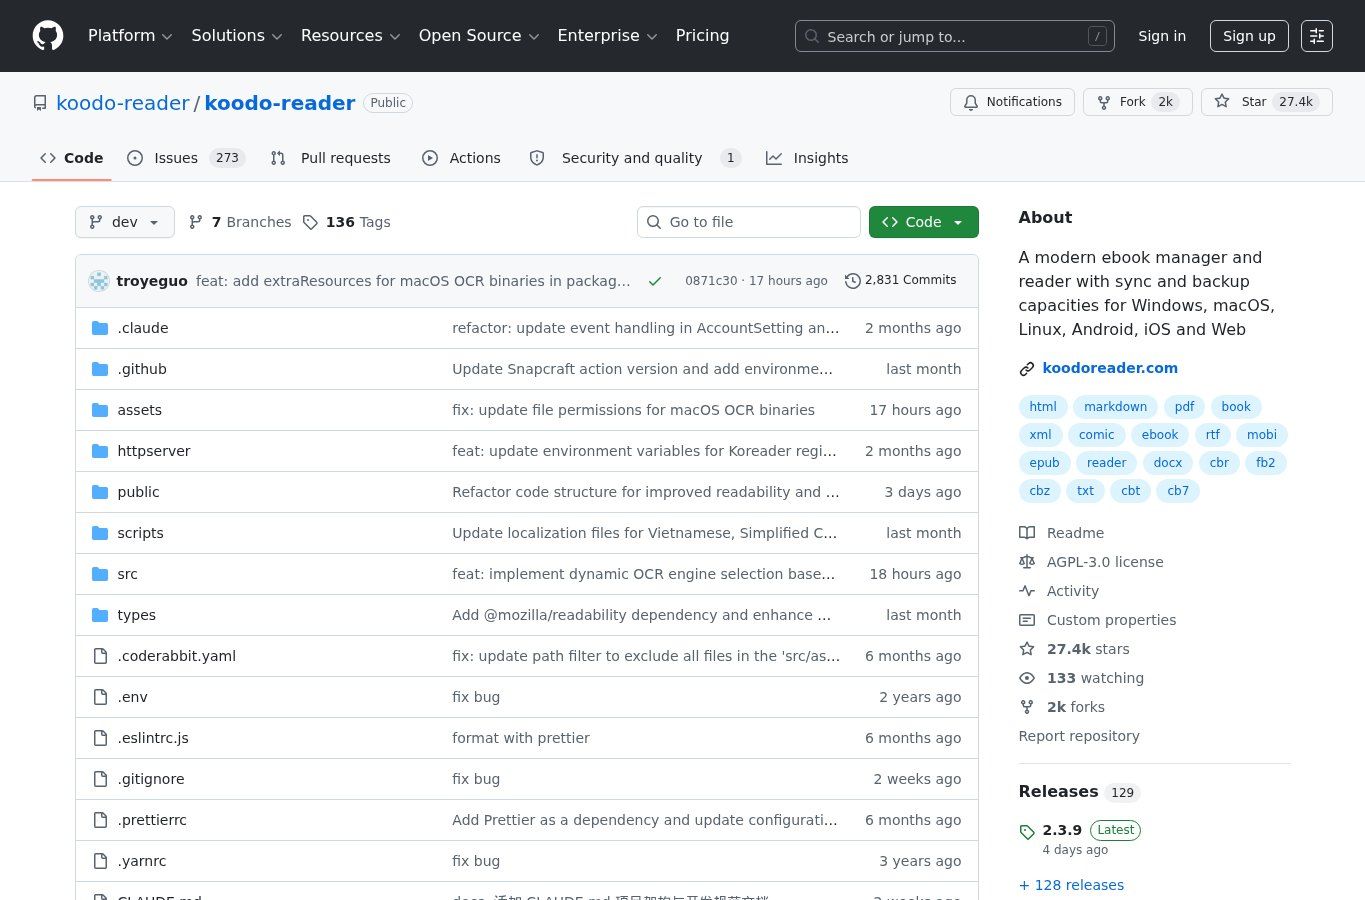Viewport: 1365px width, 900px height.
Task: Open the Actions tab
Action: click(461, 158)
